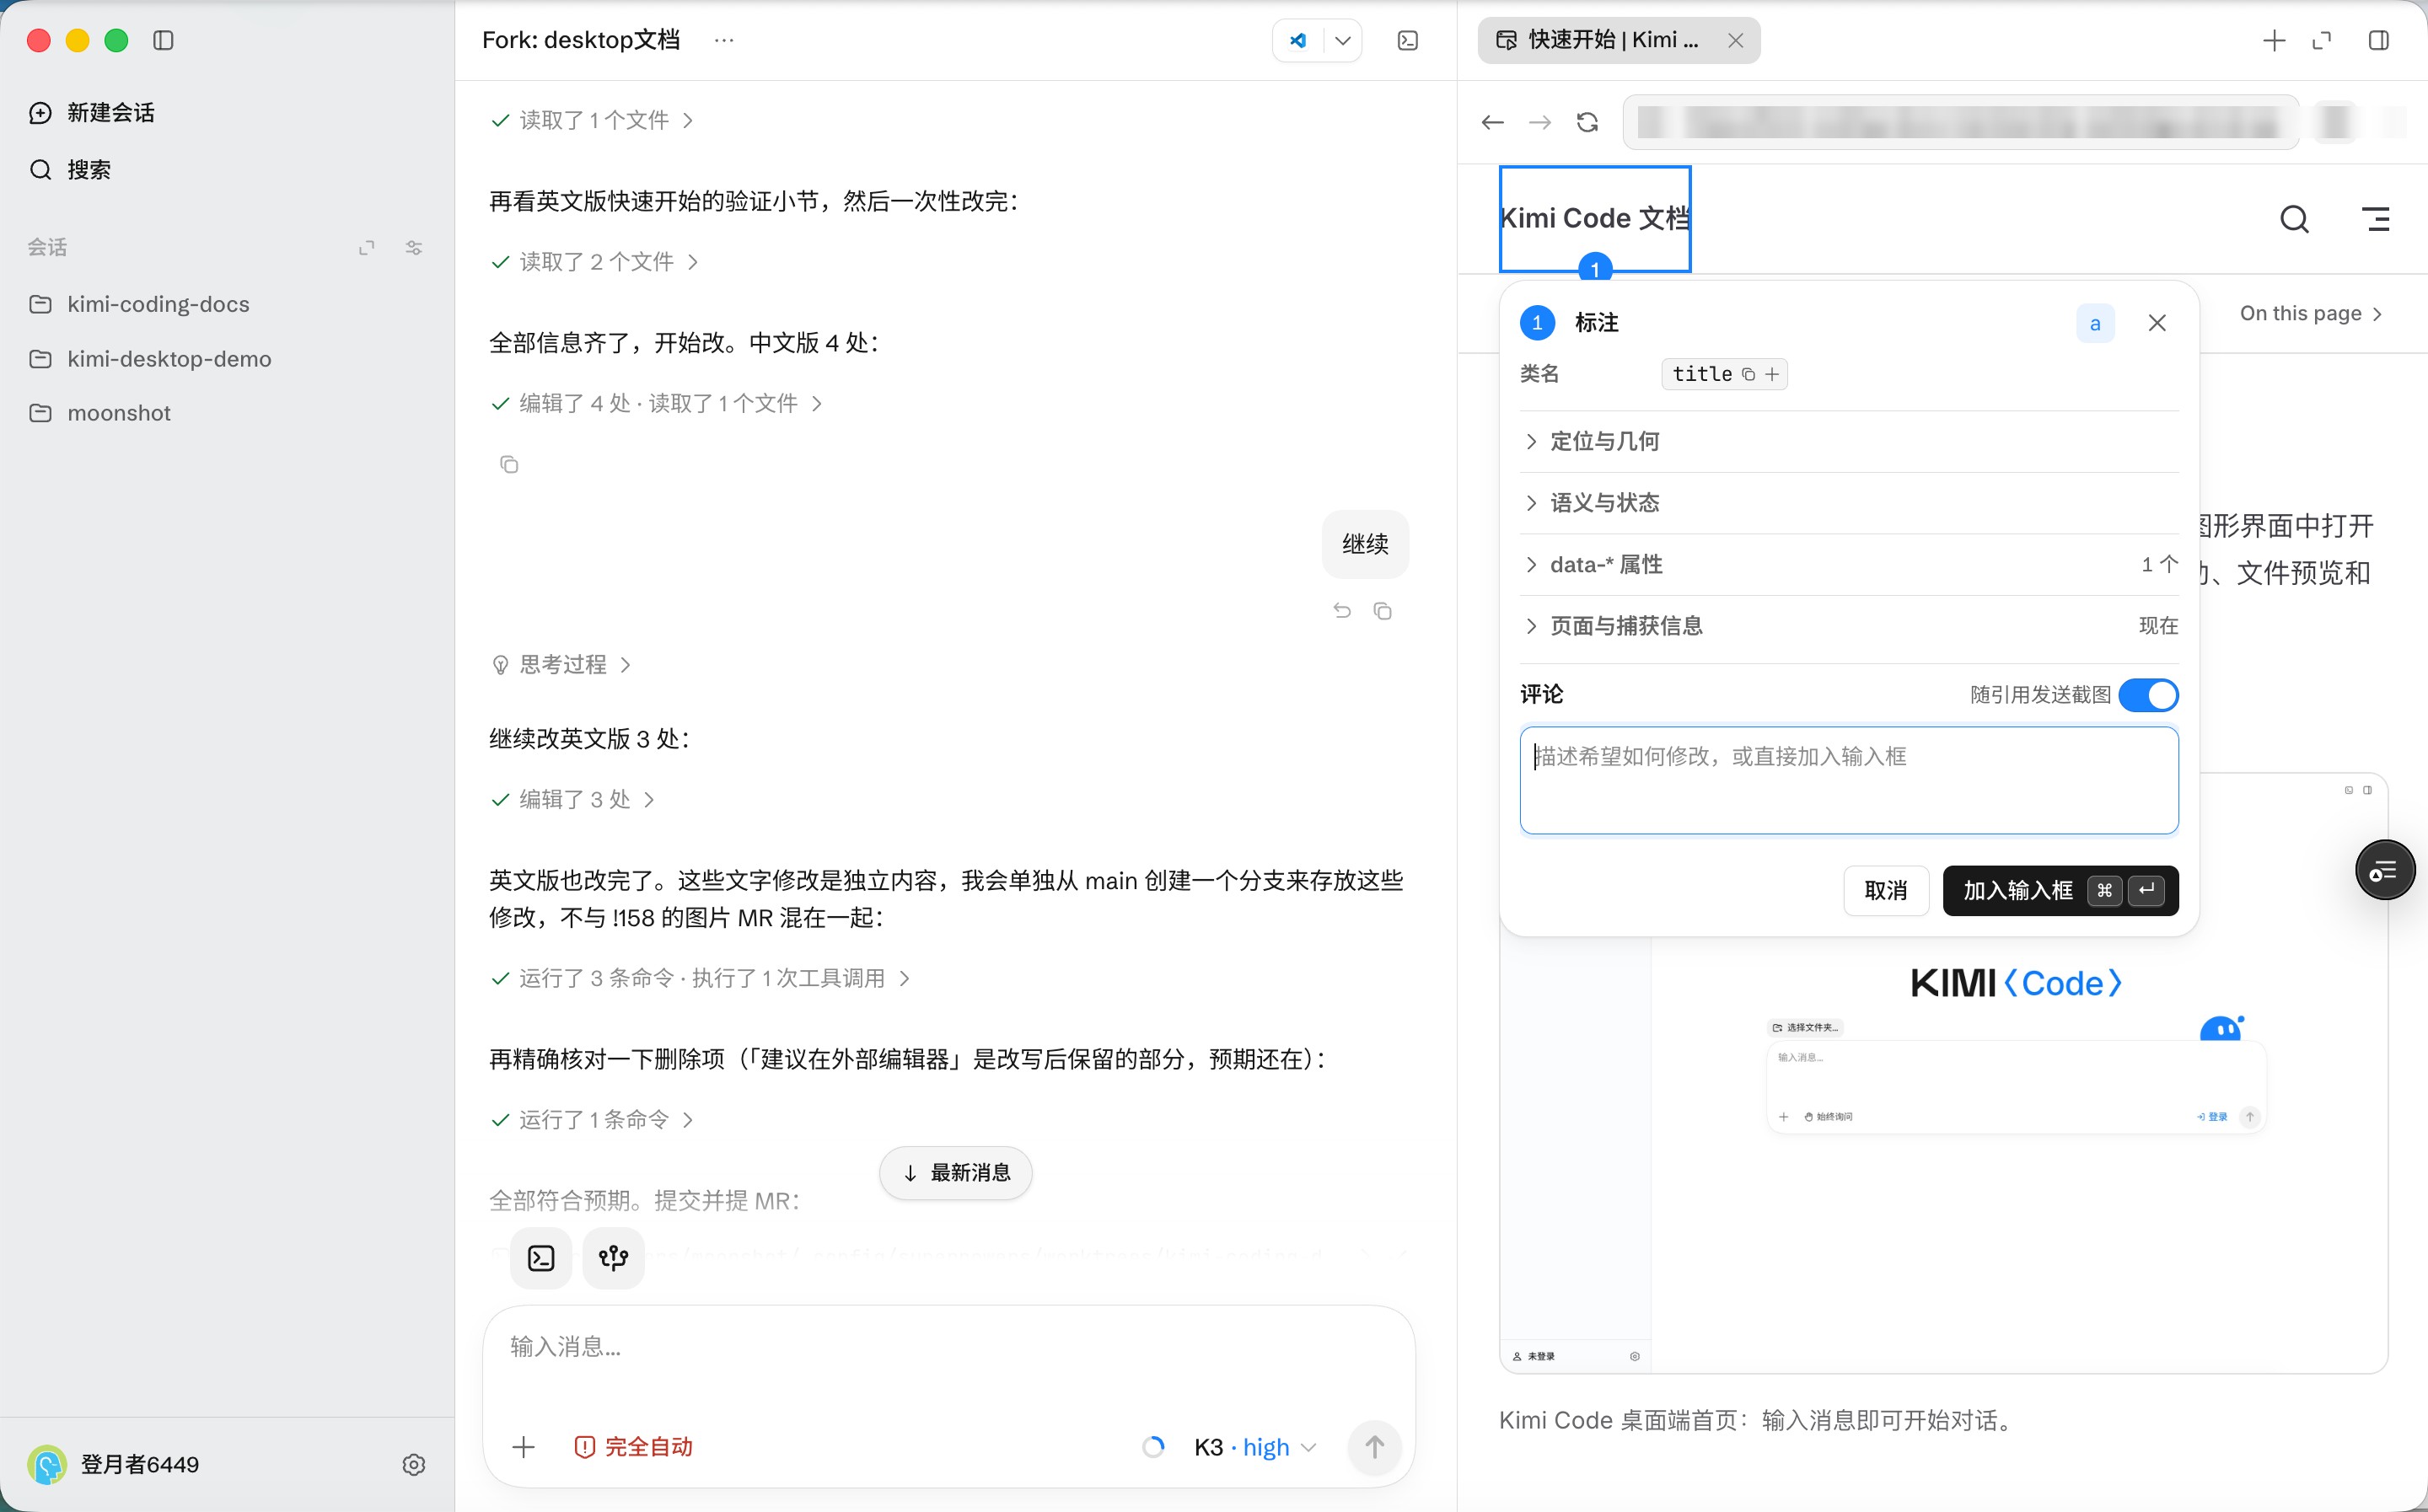Open the K3 · high model dropdown
The height and width of the screenshot is (1512, 2428).
click(x=1255, y=1447)
